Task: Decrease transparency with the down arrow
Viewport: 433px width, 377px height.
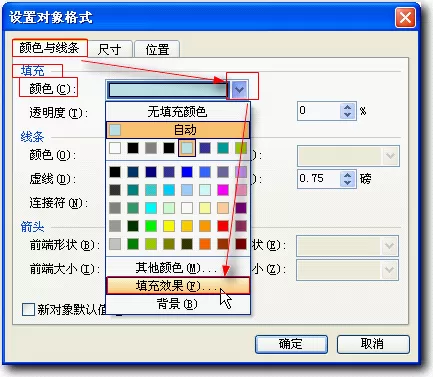Action: (347, 115)
